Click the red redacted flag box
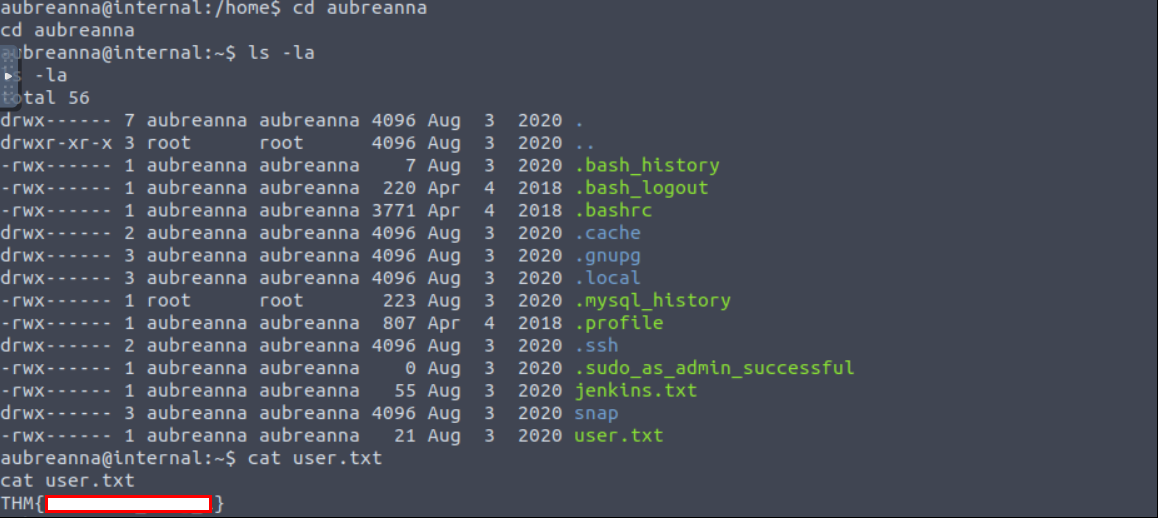Image resolution: width=1158 pixels, height=518 pixels. click(129, 504)
